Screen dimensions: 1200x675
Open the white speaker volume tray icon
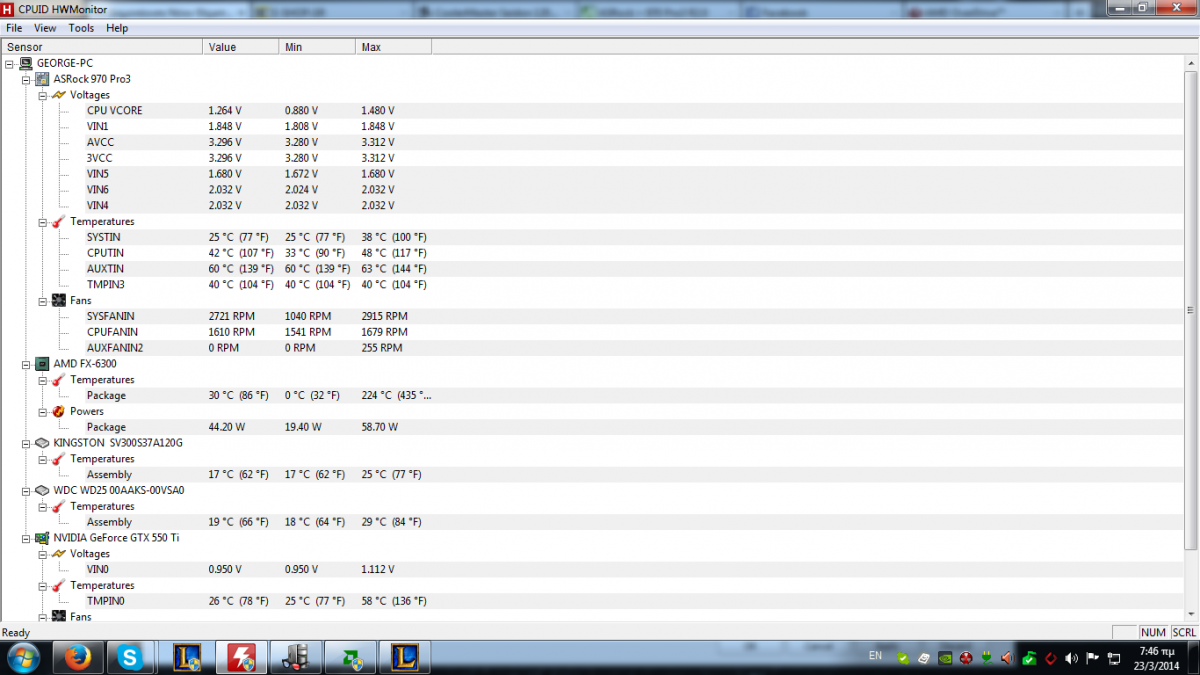[1072, 657]
